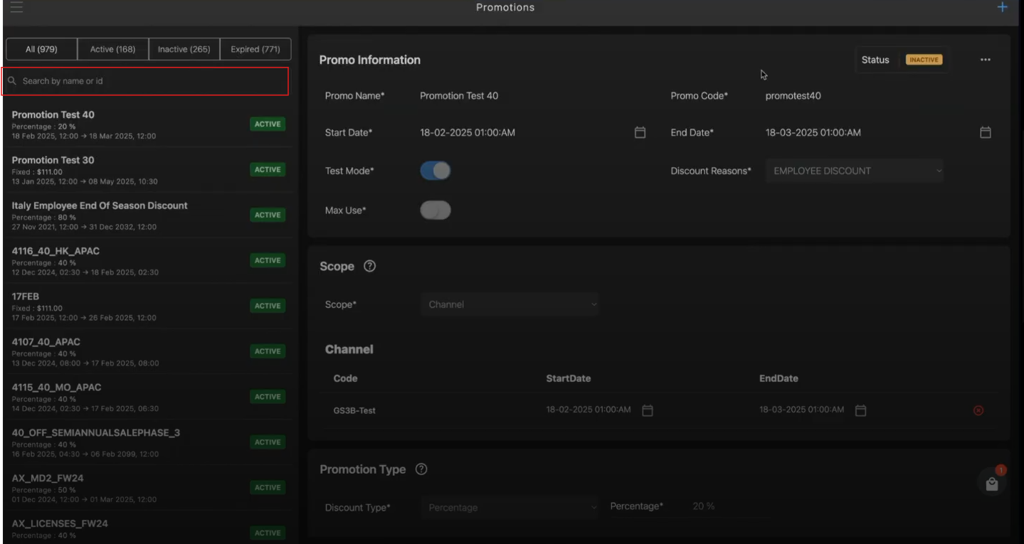Screen dimensions: 1024x544
Task: Select the AX_MD2_FW24 promotion
Action: [x=149, y=487]
